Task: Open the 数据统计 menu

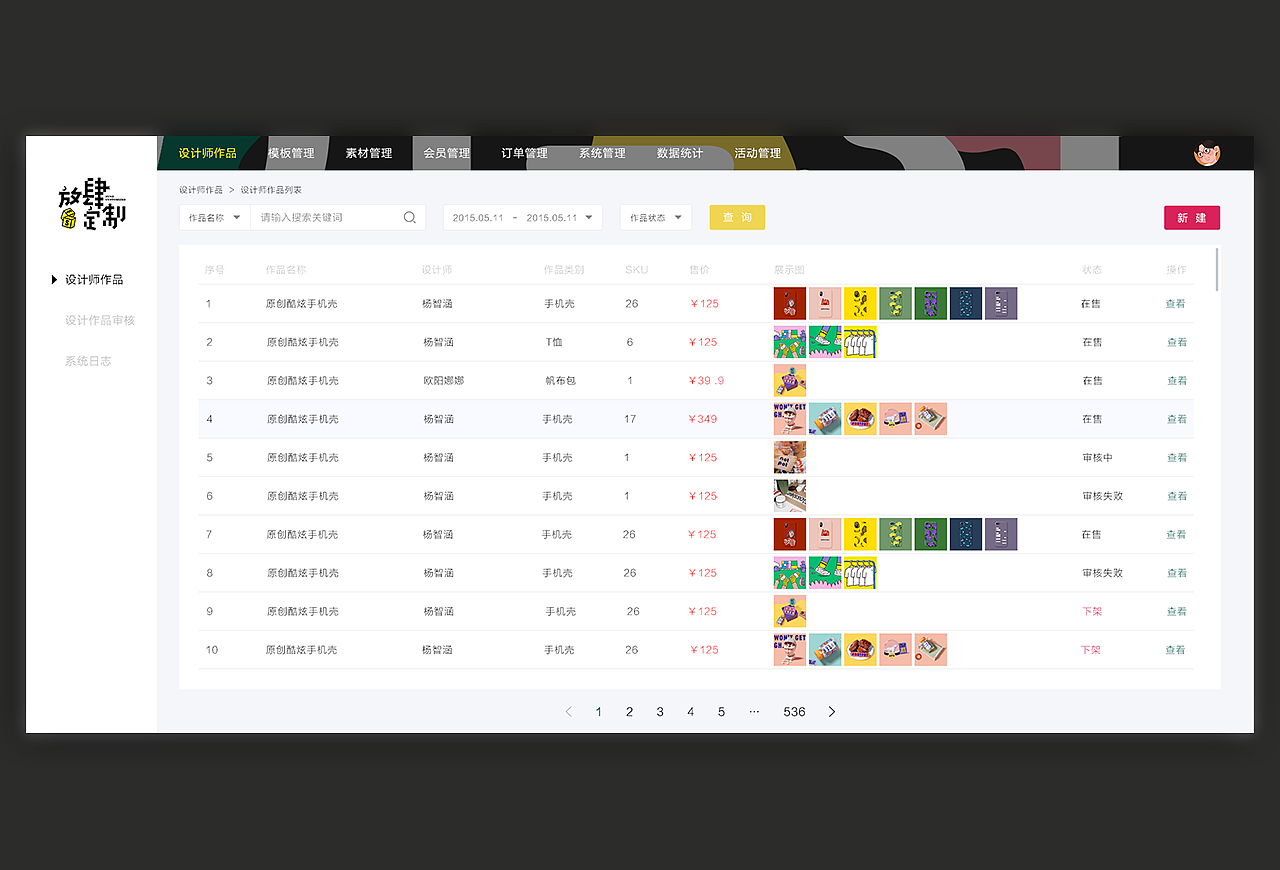Action: 679,153
